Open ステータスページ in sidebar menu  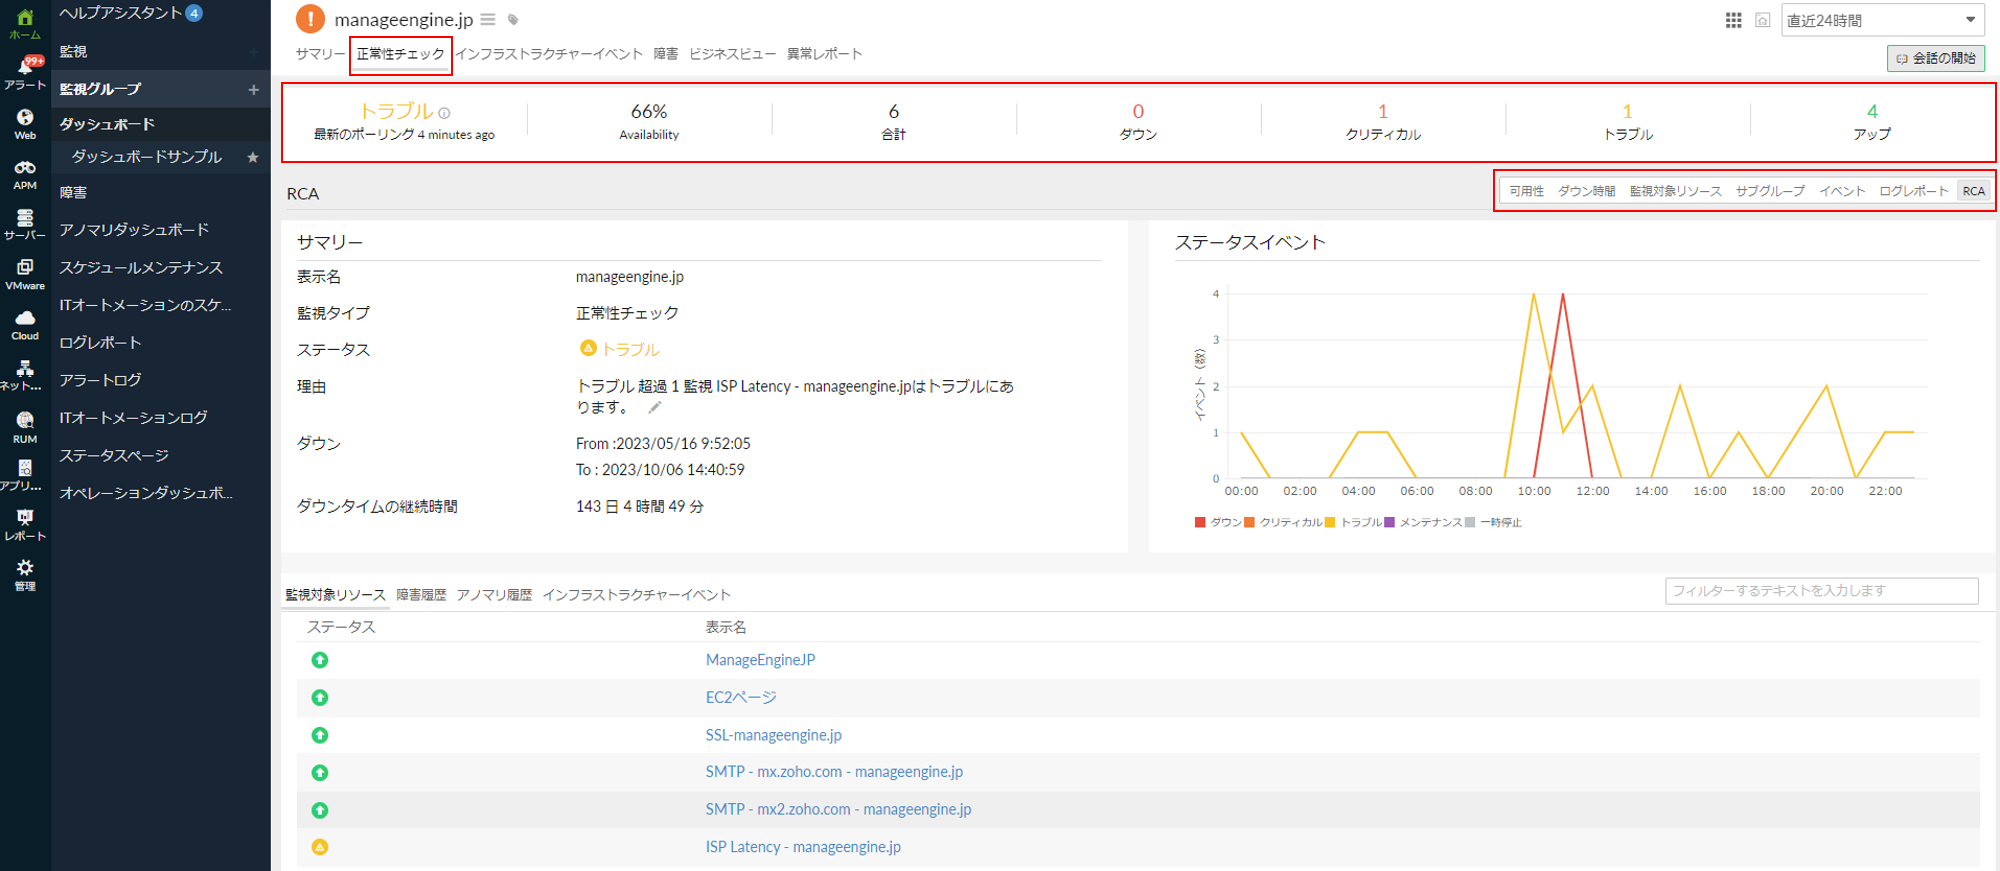coord(114,456)
